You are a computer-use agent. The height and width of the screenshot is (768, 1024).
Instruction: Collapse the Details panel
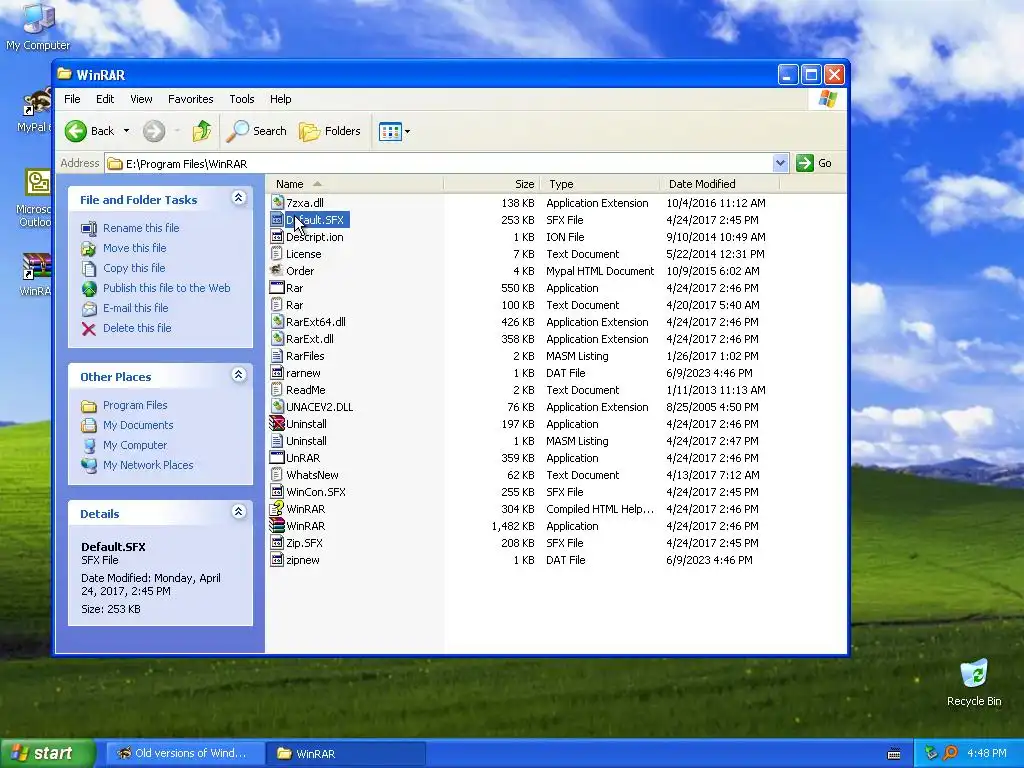pos(238,512)
